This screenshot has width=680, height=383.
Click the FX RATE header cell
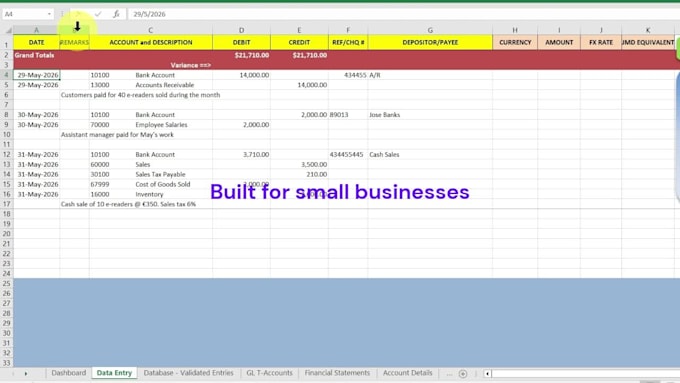601,43
